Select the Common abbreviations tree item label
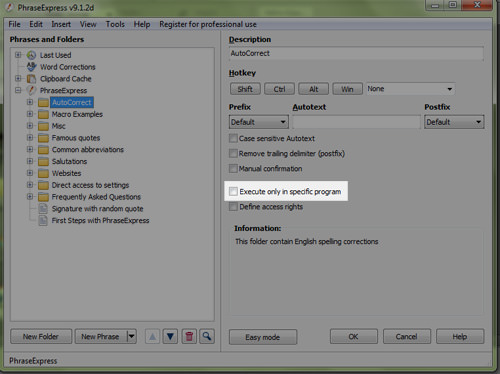The width and height of the screenshot is (500, 374). click(x=88, y=150)
